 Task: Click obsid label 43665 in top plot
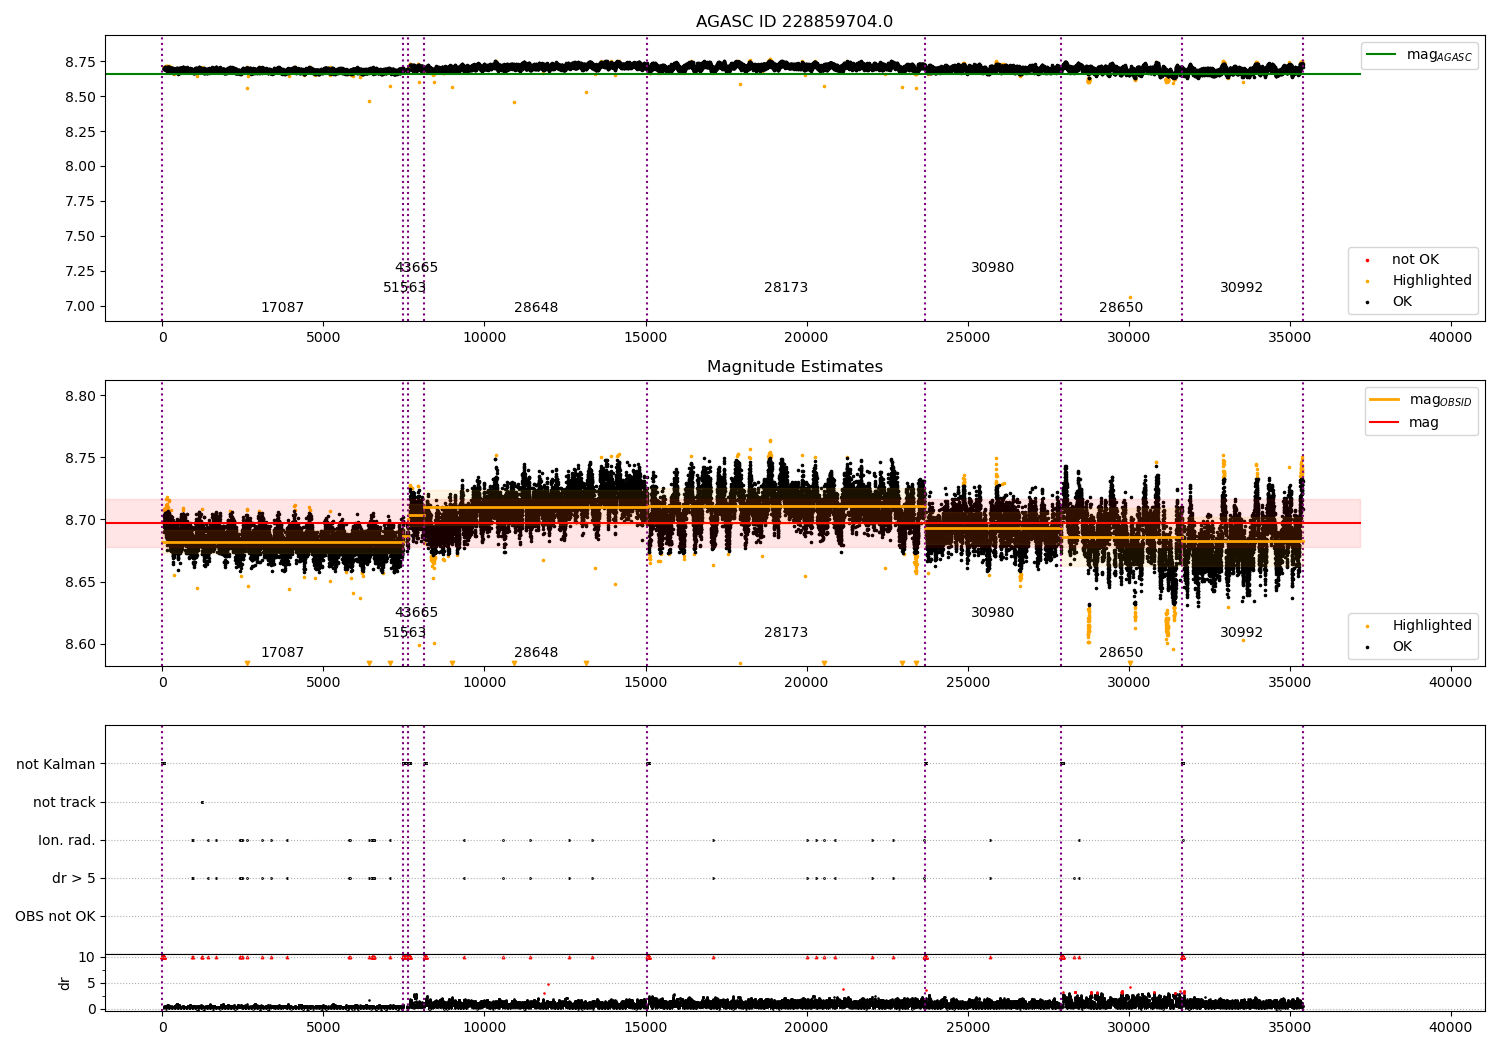416,267
